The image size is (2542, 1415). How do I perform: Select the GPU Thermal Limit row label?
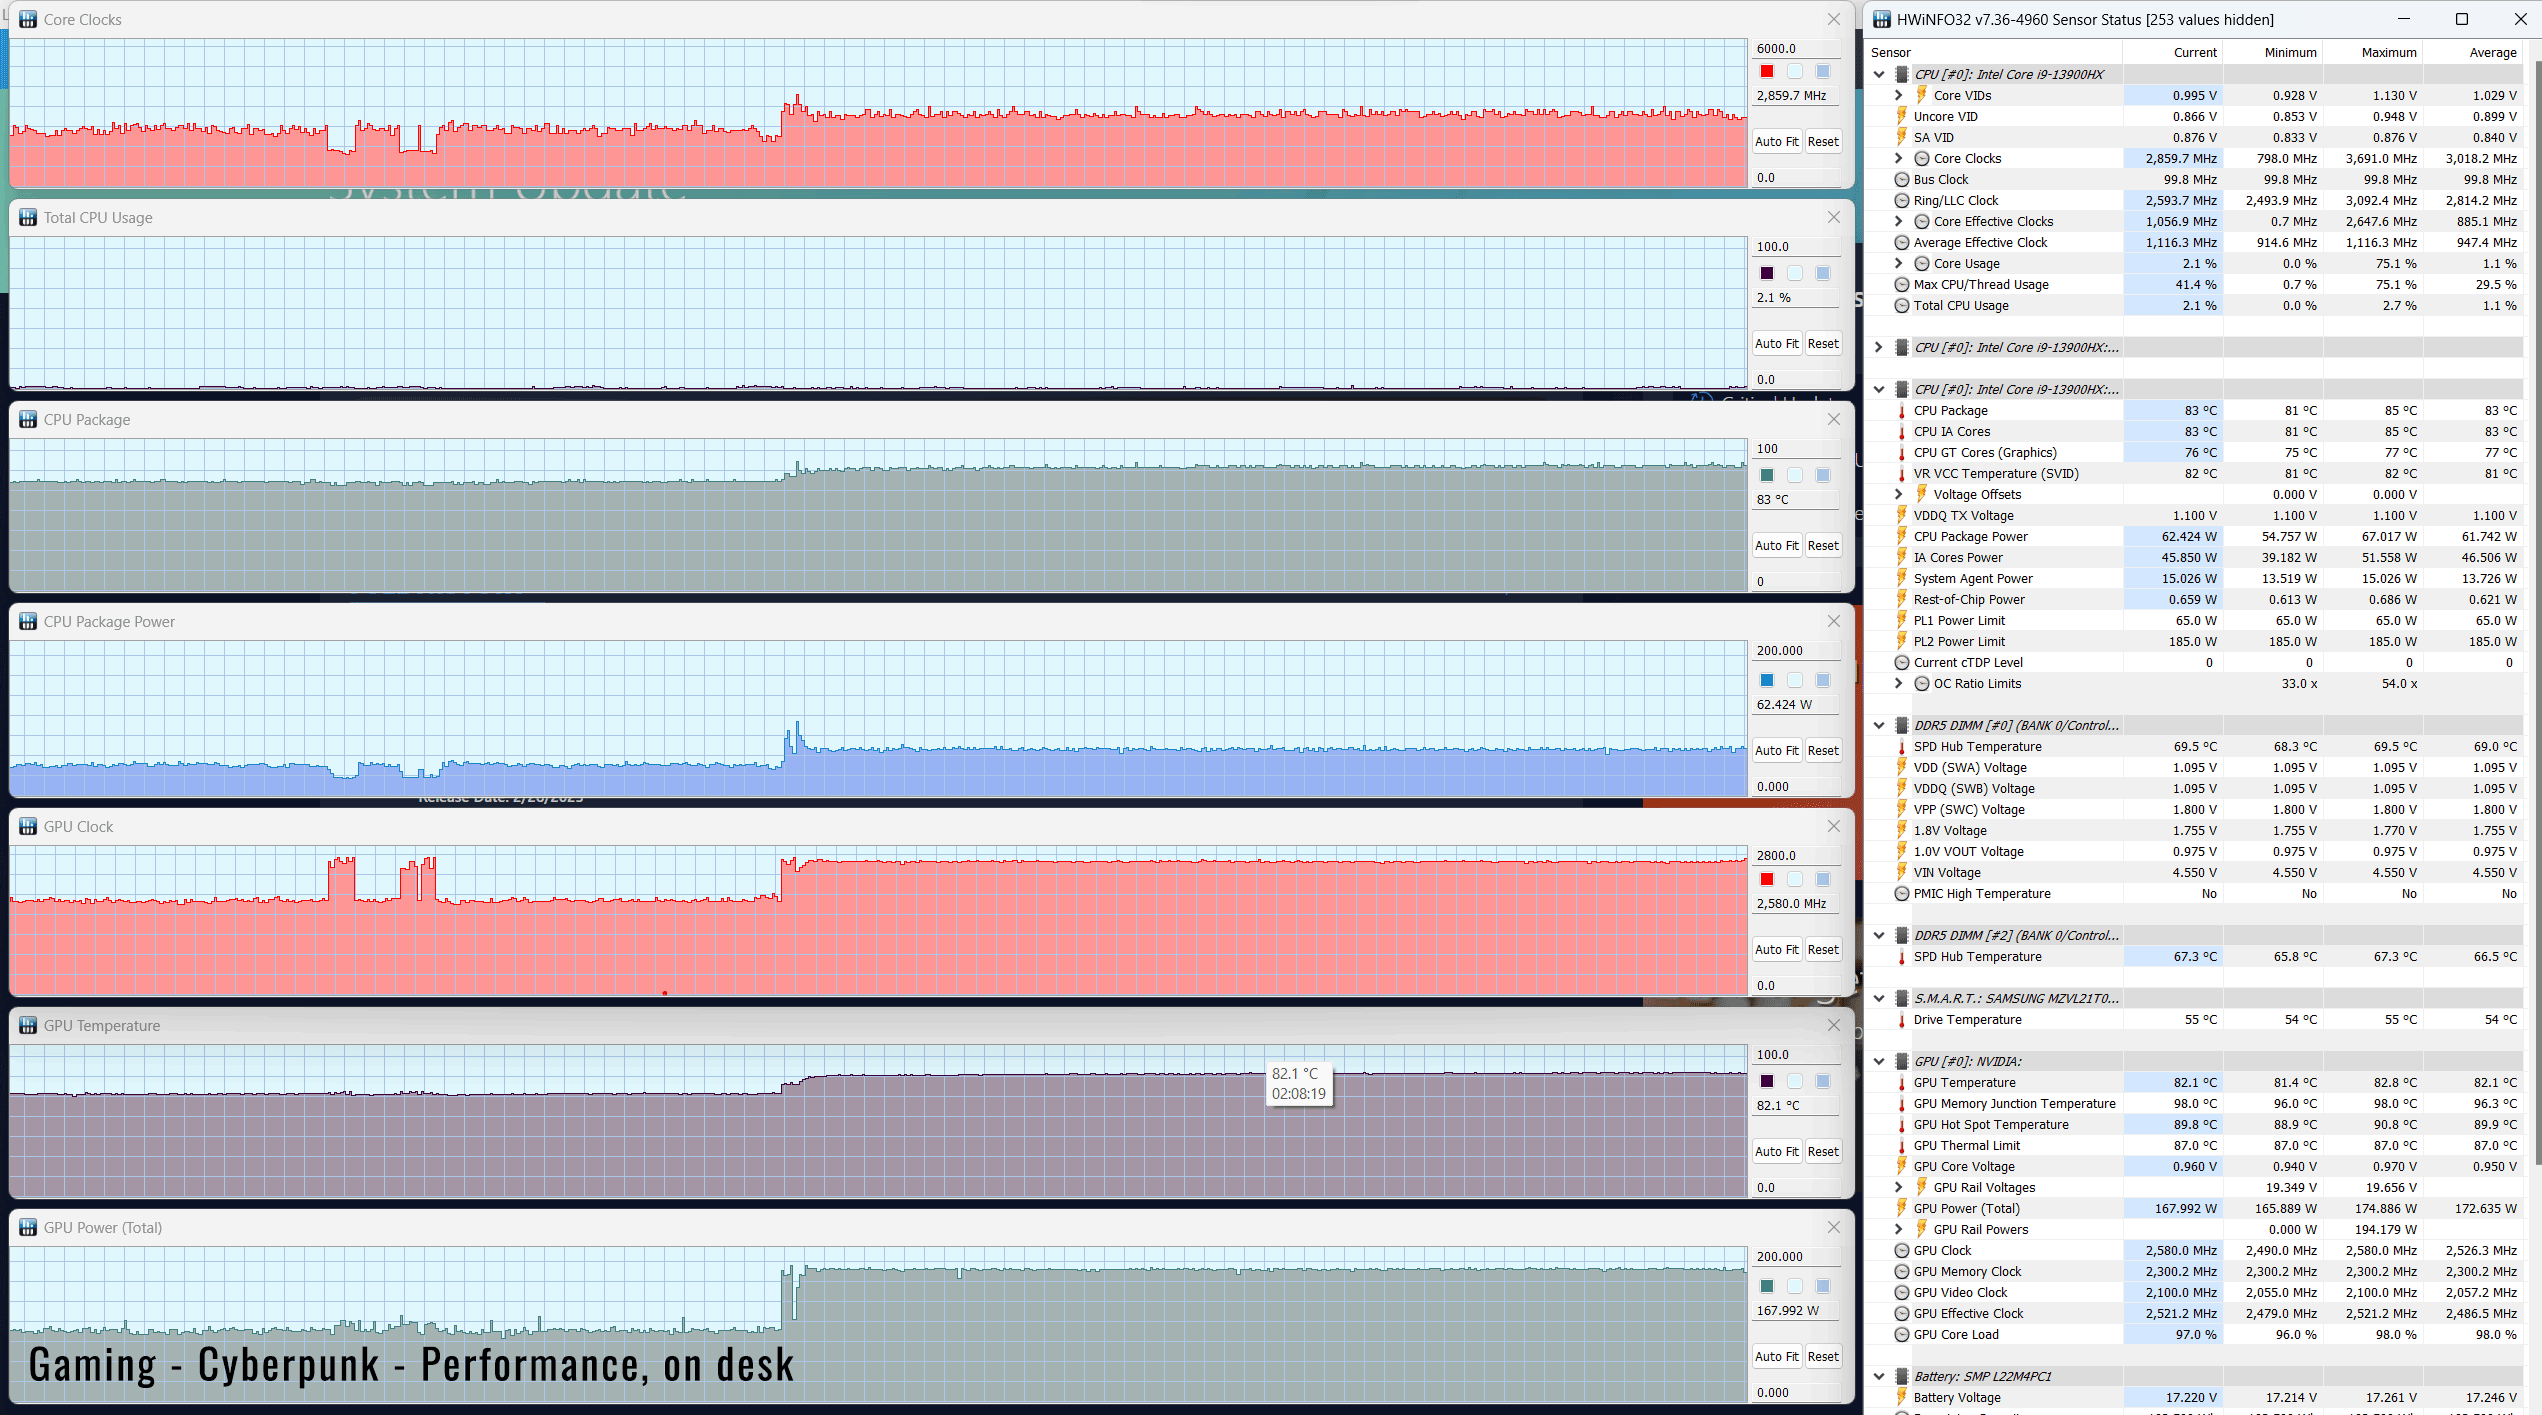[x=1966, y=1145]
